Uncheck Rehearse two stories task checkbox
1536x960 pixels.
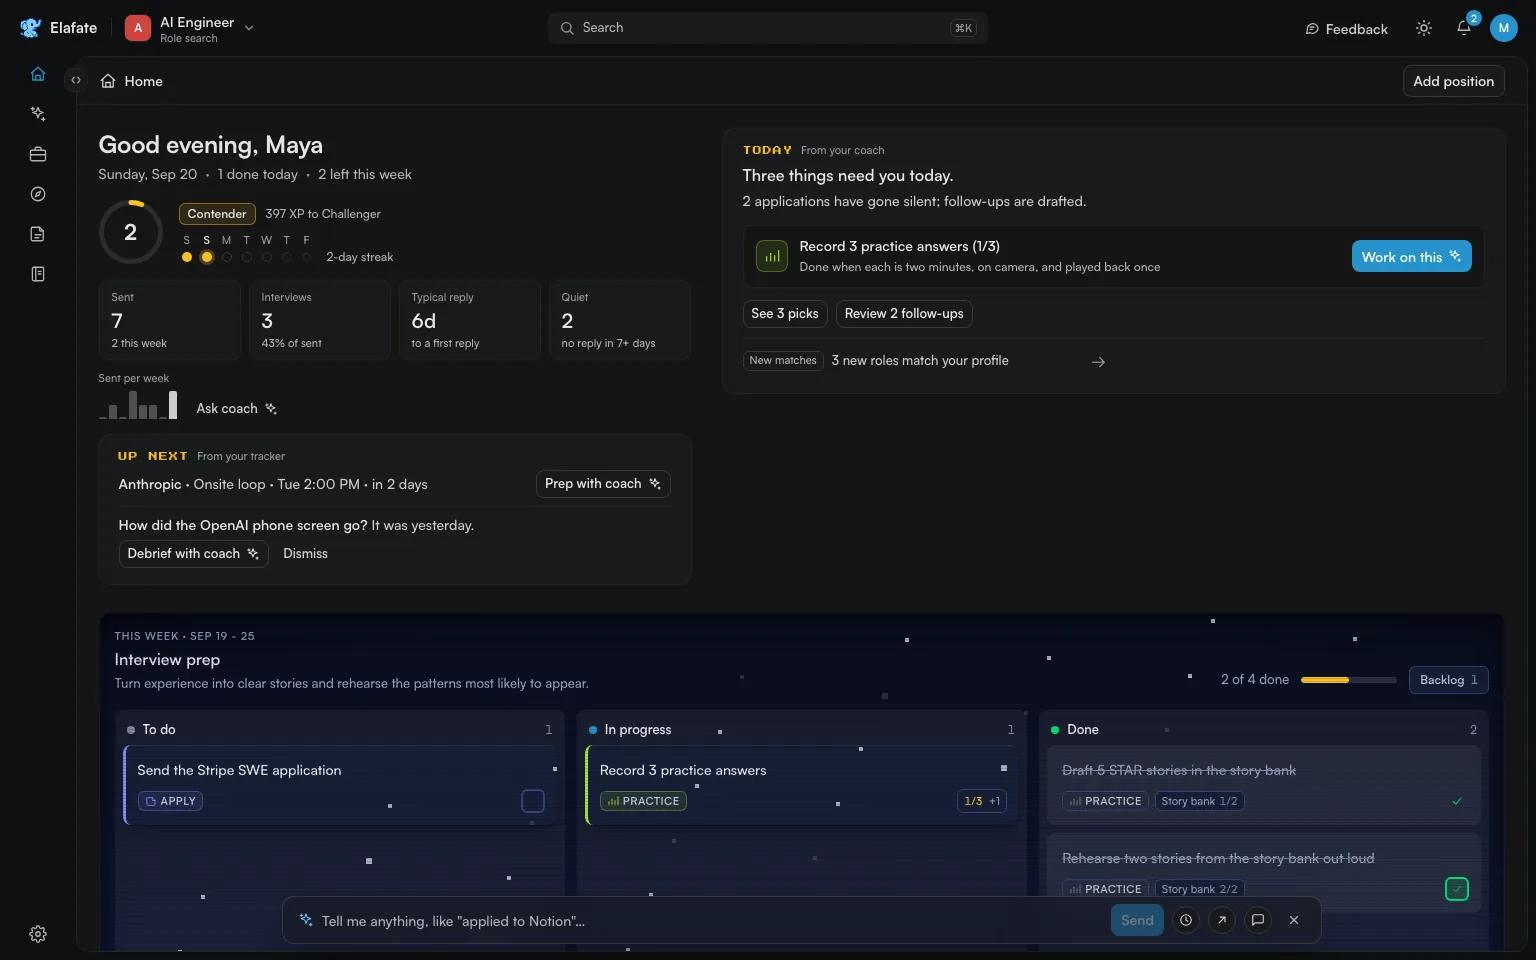[1457, 889]
